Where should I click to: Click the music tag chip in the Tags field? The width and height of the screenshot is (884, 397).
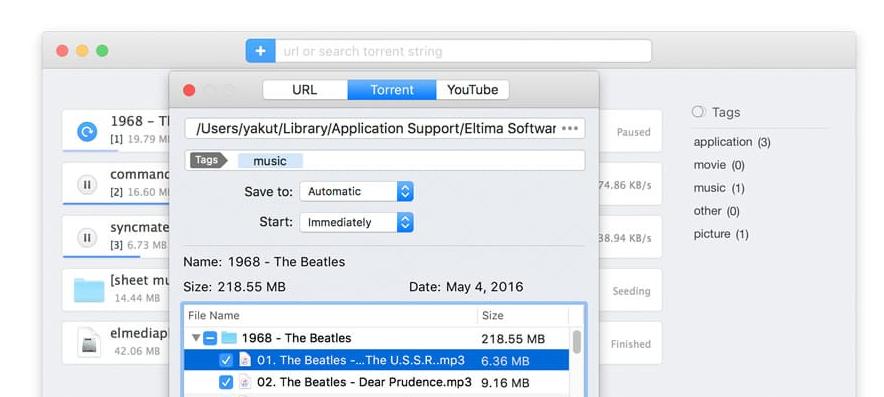[270, 161]
